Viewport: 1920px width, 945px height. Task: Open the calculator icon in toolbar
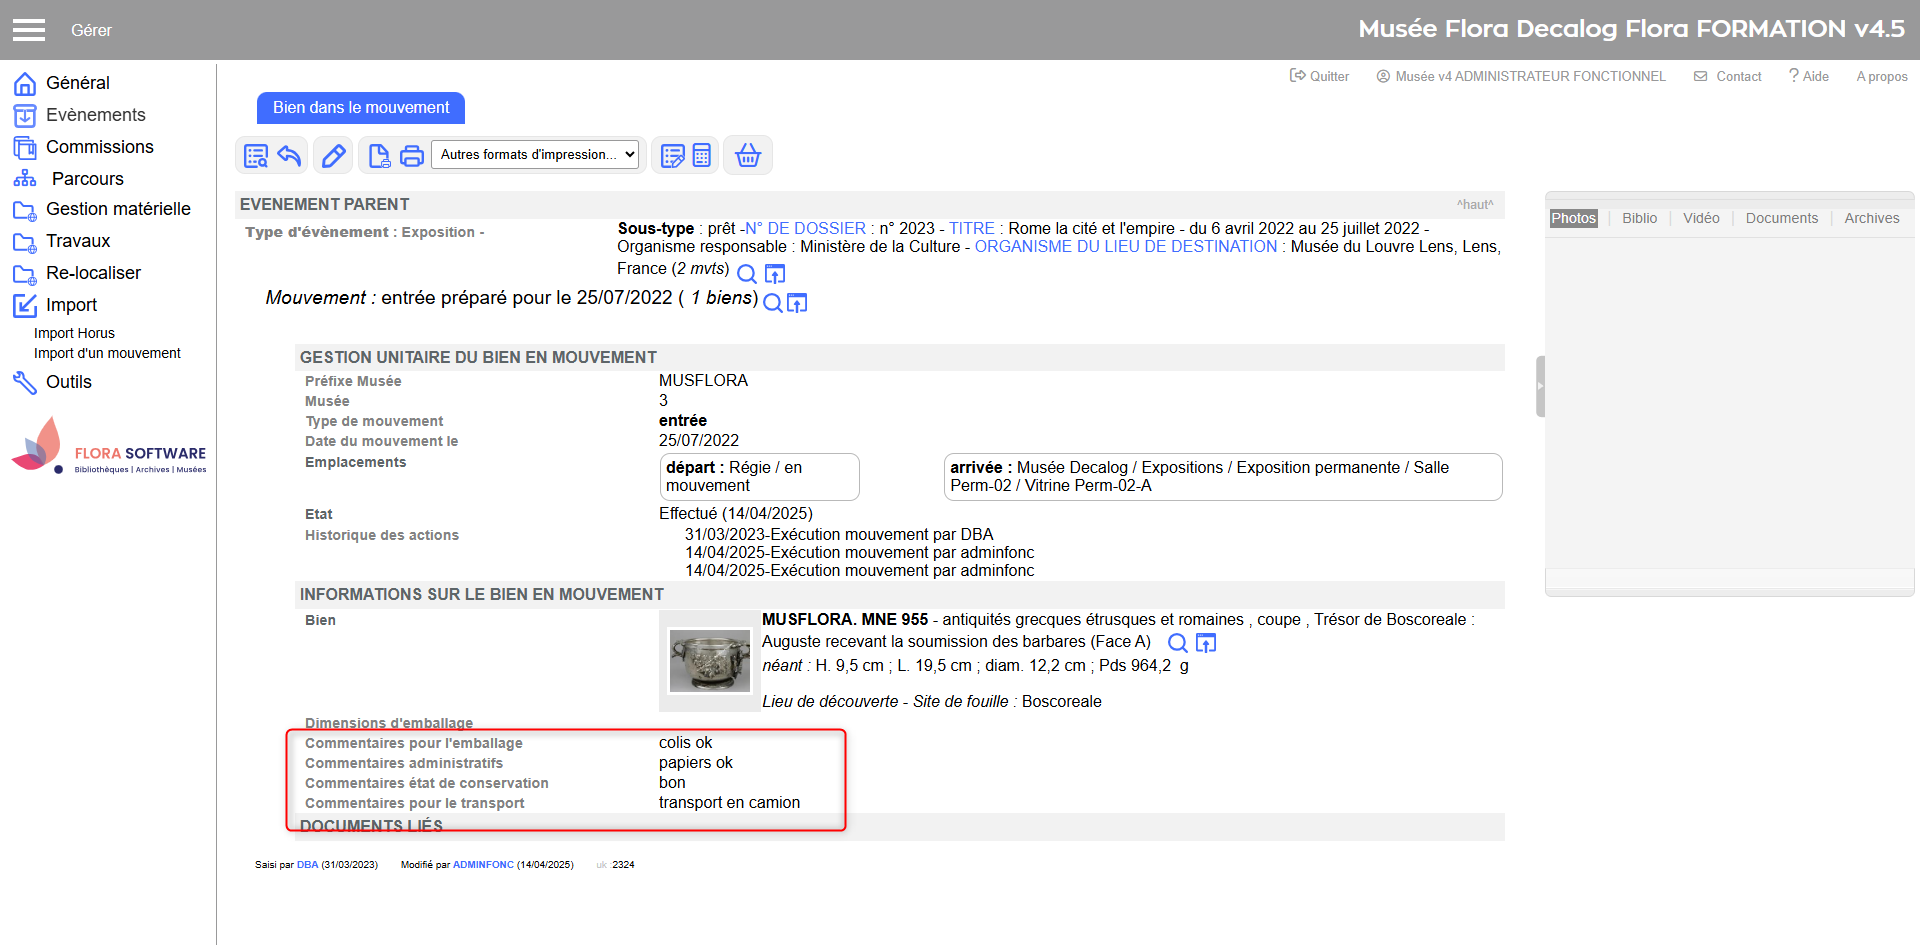(702, 155)
